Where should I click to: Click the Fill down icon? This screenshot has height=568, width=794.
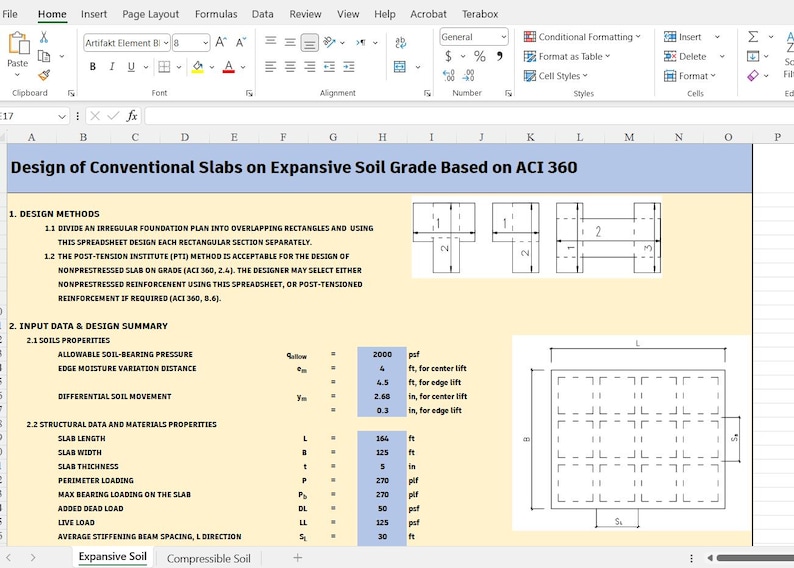(753, 56)
